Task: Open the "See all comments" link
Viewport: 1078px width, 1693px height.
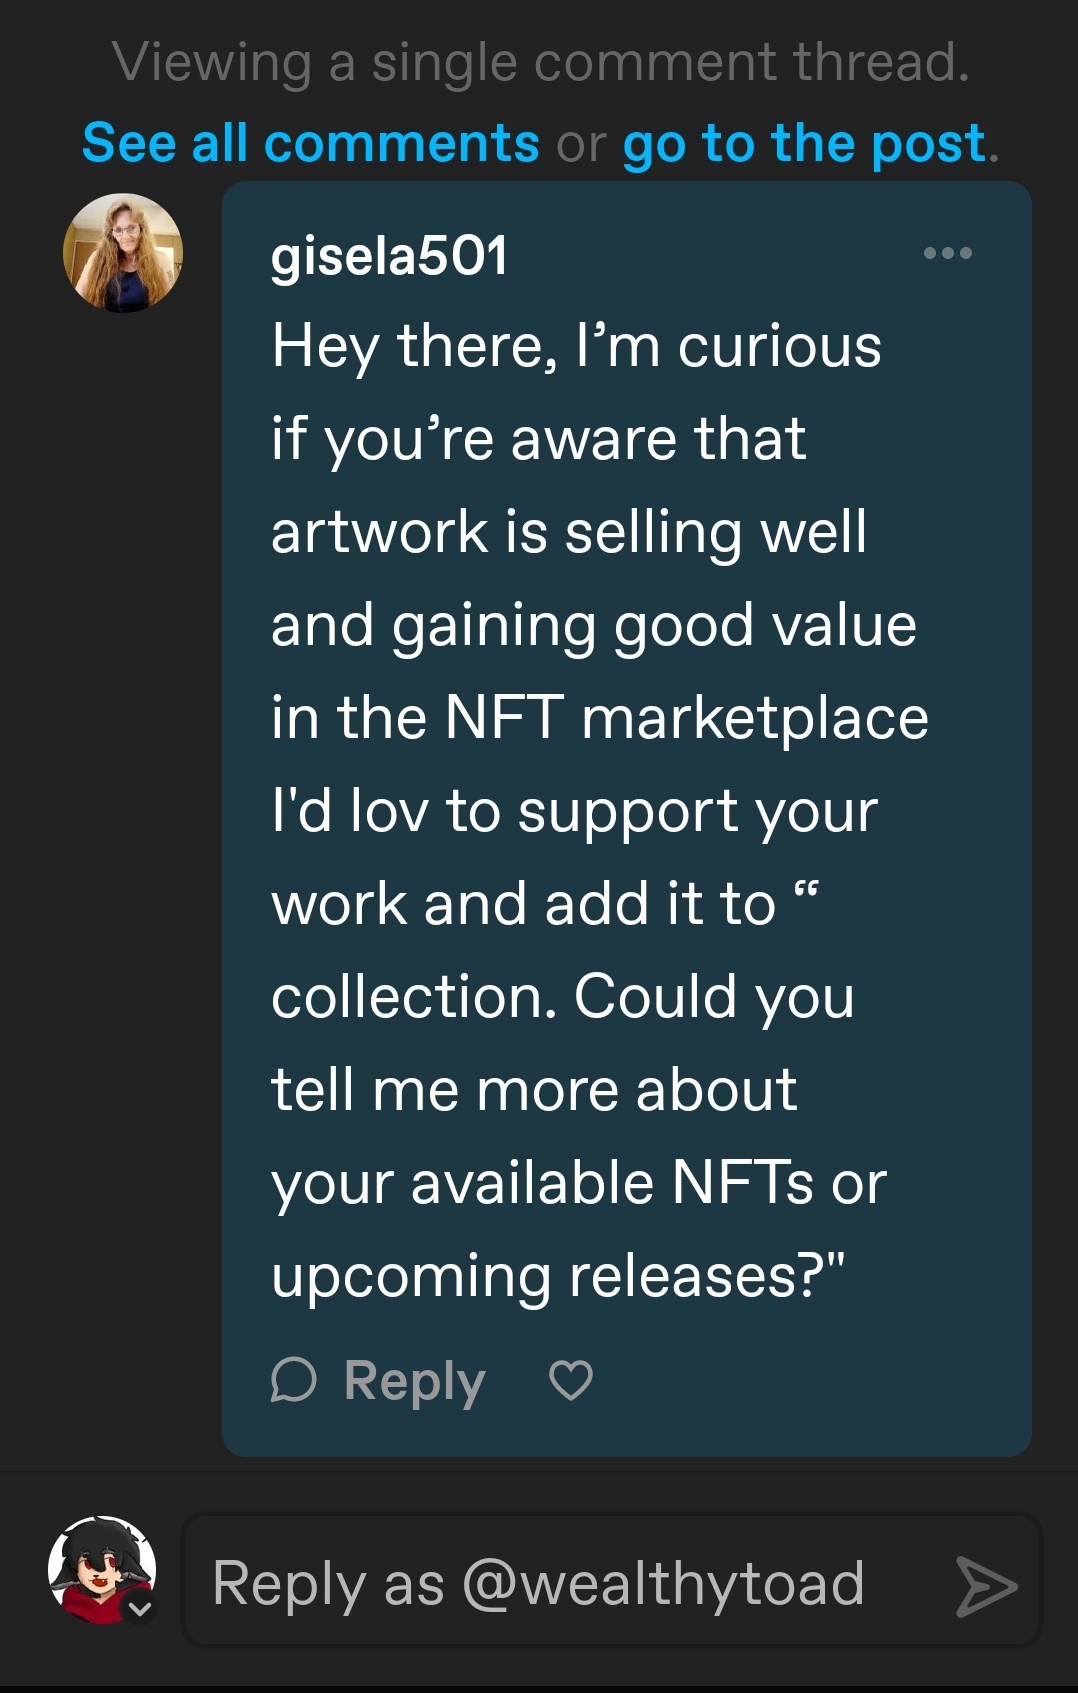Action: [x=310, y=143]
